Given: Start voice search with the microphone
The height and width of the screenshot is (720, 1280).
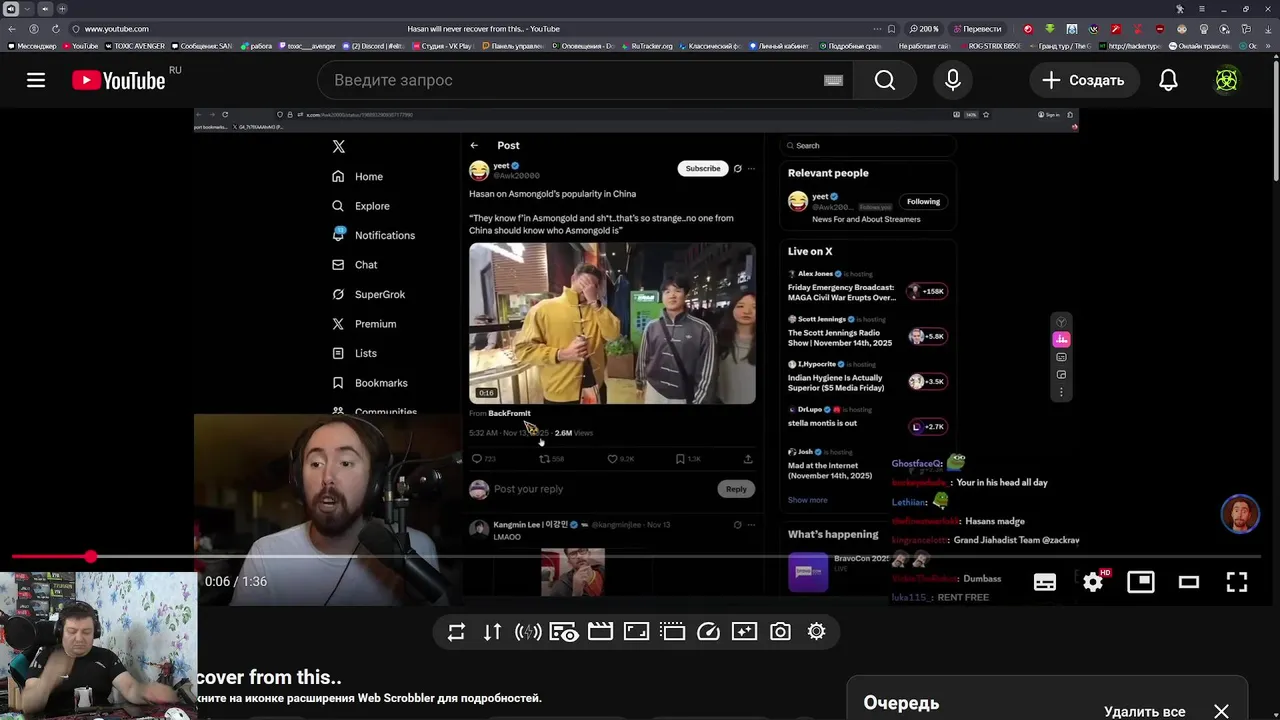Looking at the screenshot, I should click(x=953, y=80).
